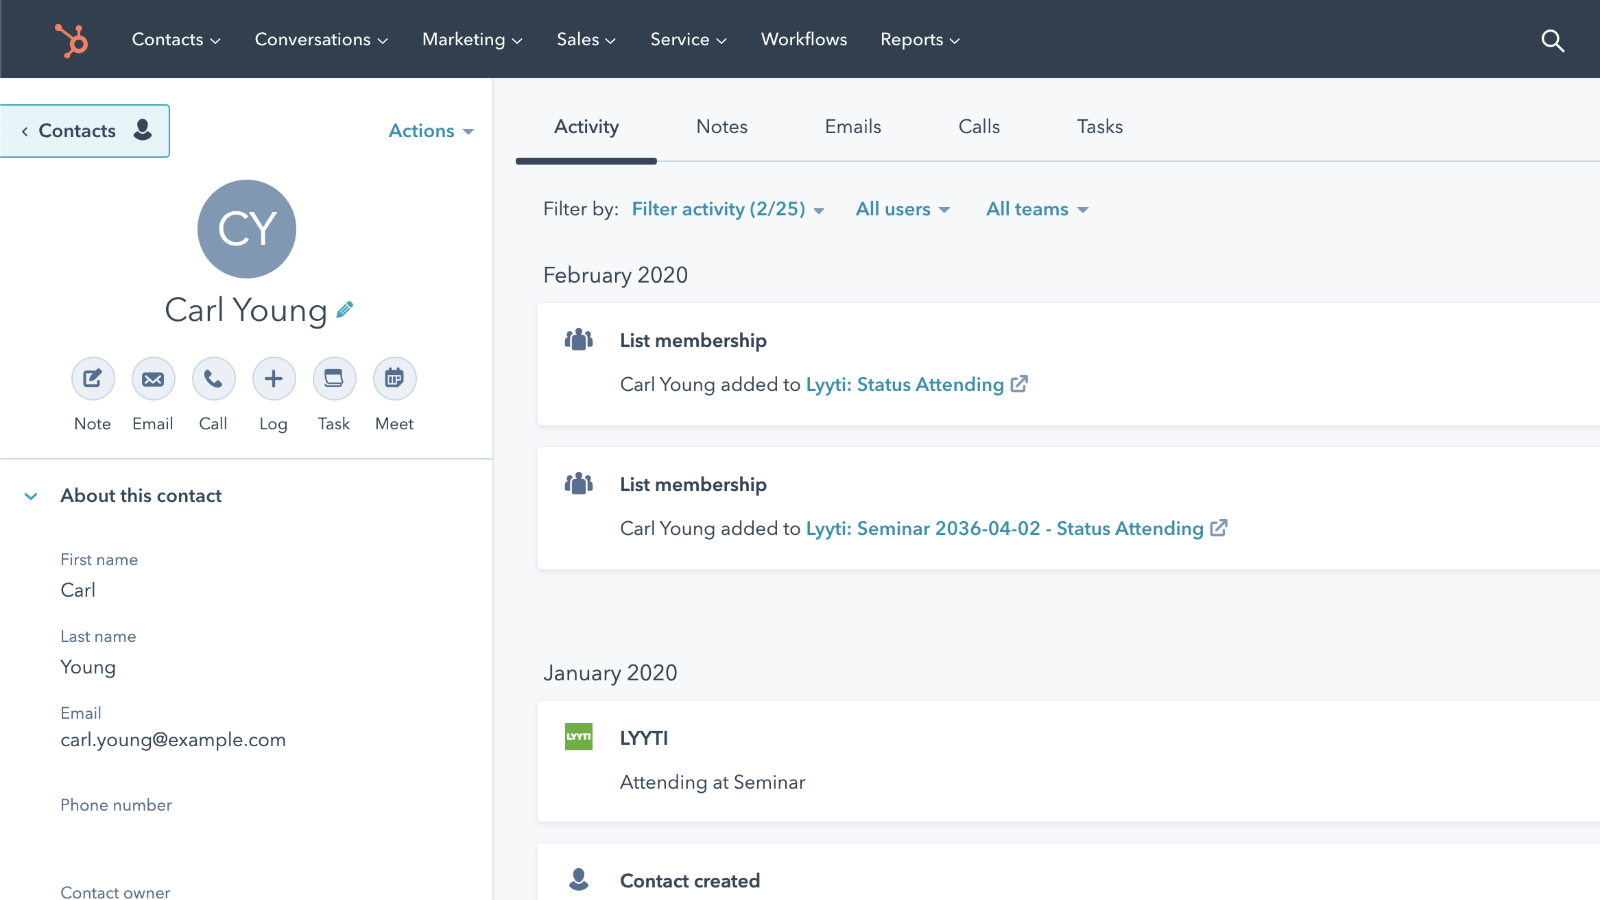Click the Carl Young avatar circle
This screenshot has width=1600, height=900.
coord(246,229)
